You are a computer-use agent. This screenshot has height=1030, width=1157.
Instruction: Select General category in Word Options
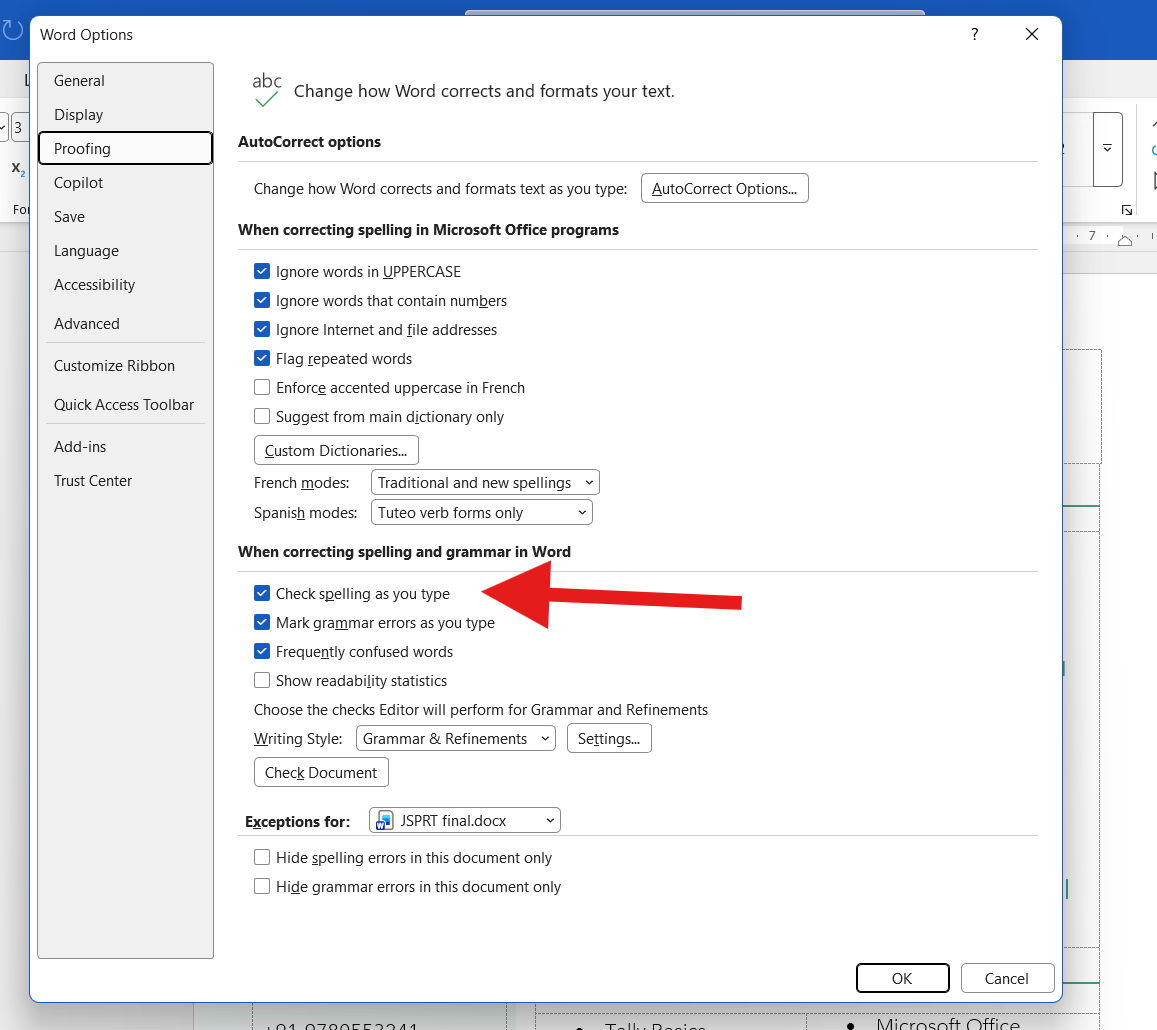click(125, 80)
